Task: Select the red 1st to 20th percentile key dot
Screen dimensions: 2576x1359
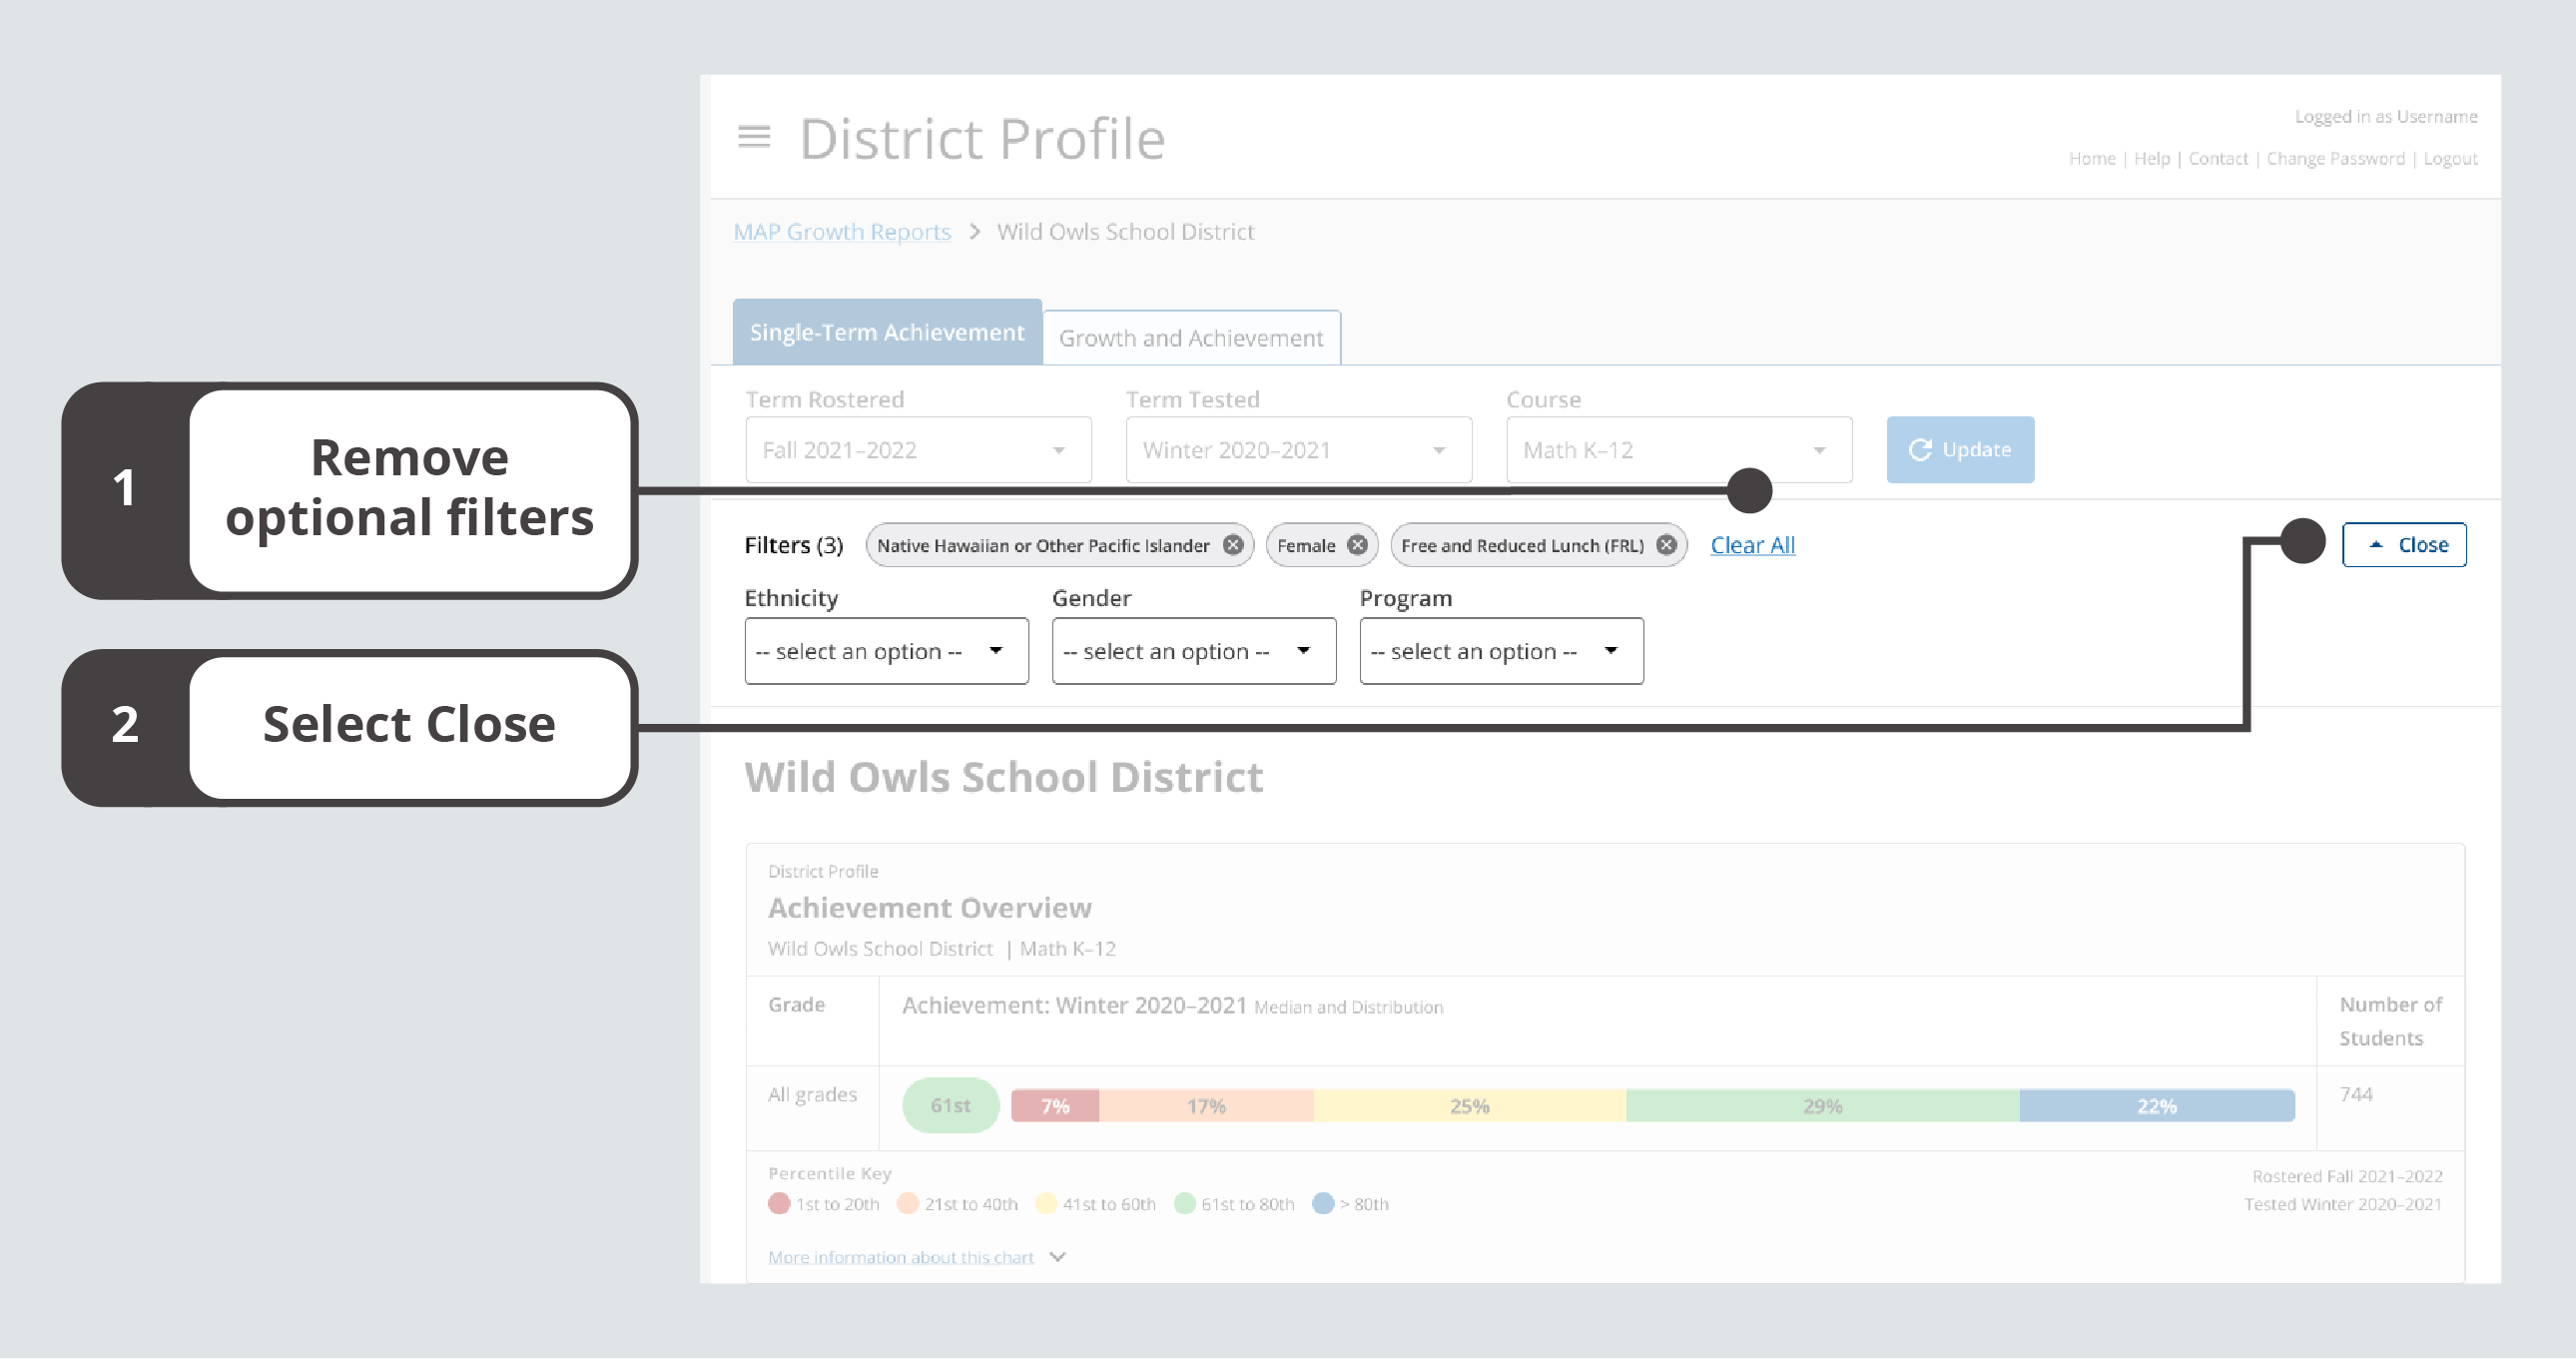Action: point(779,1204)
